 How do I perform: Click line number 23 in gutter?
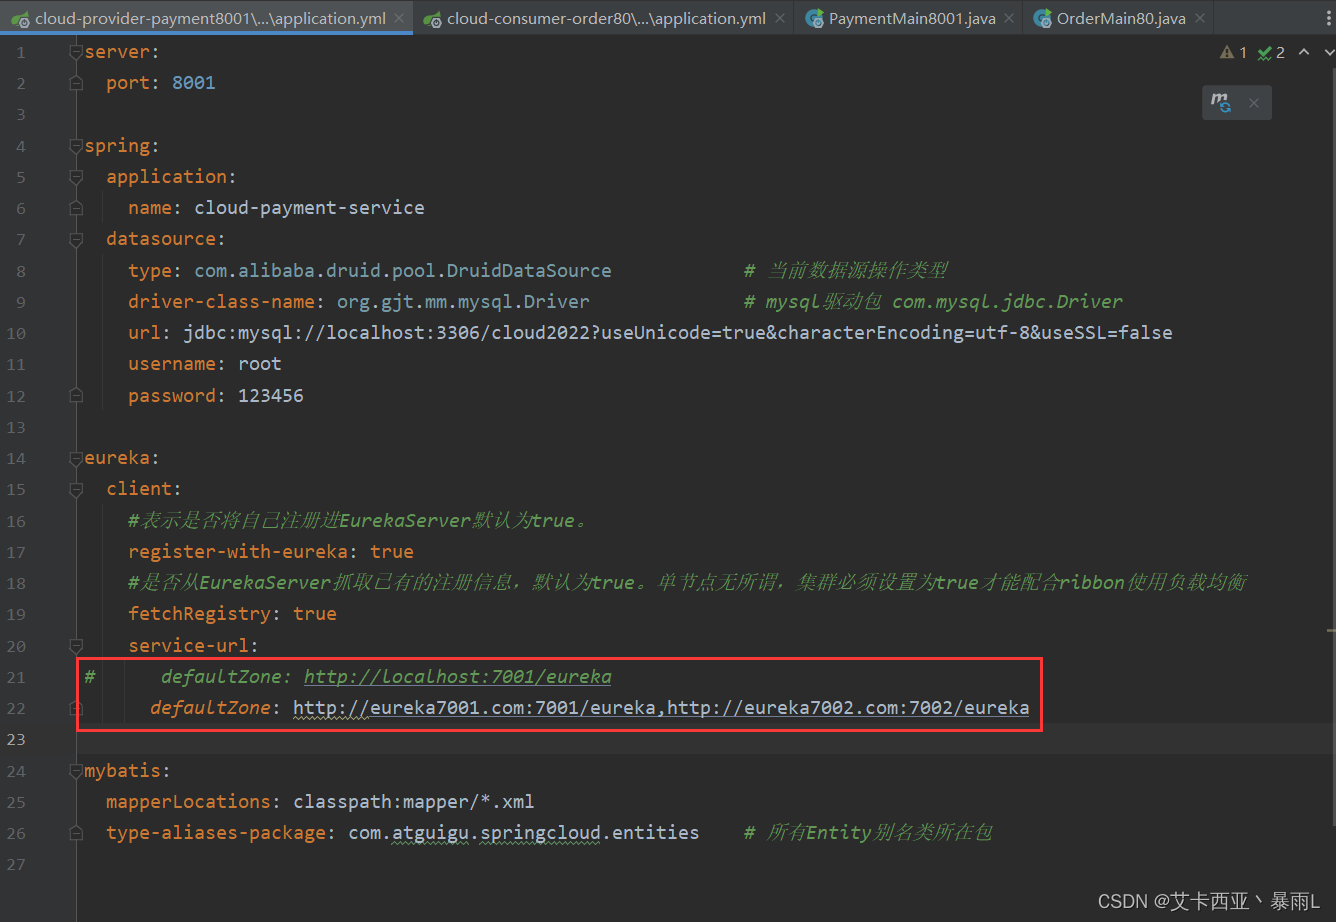click(15, 739)
